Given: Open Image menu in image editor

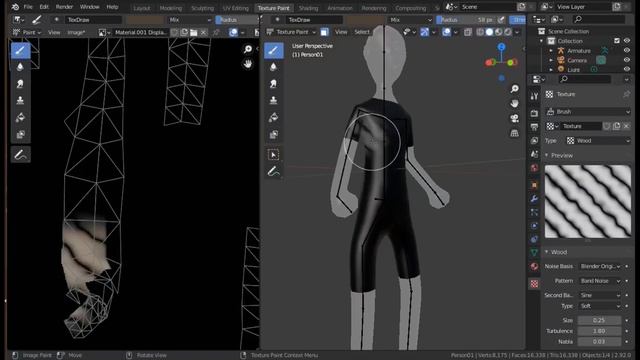Looking at the screenshot, I should click(76, 32).
